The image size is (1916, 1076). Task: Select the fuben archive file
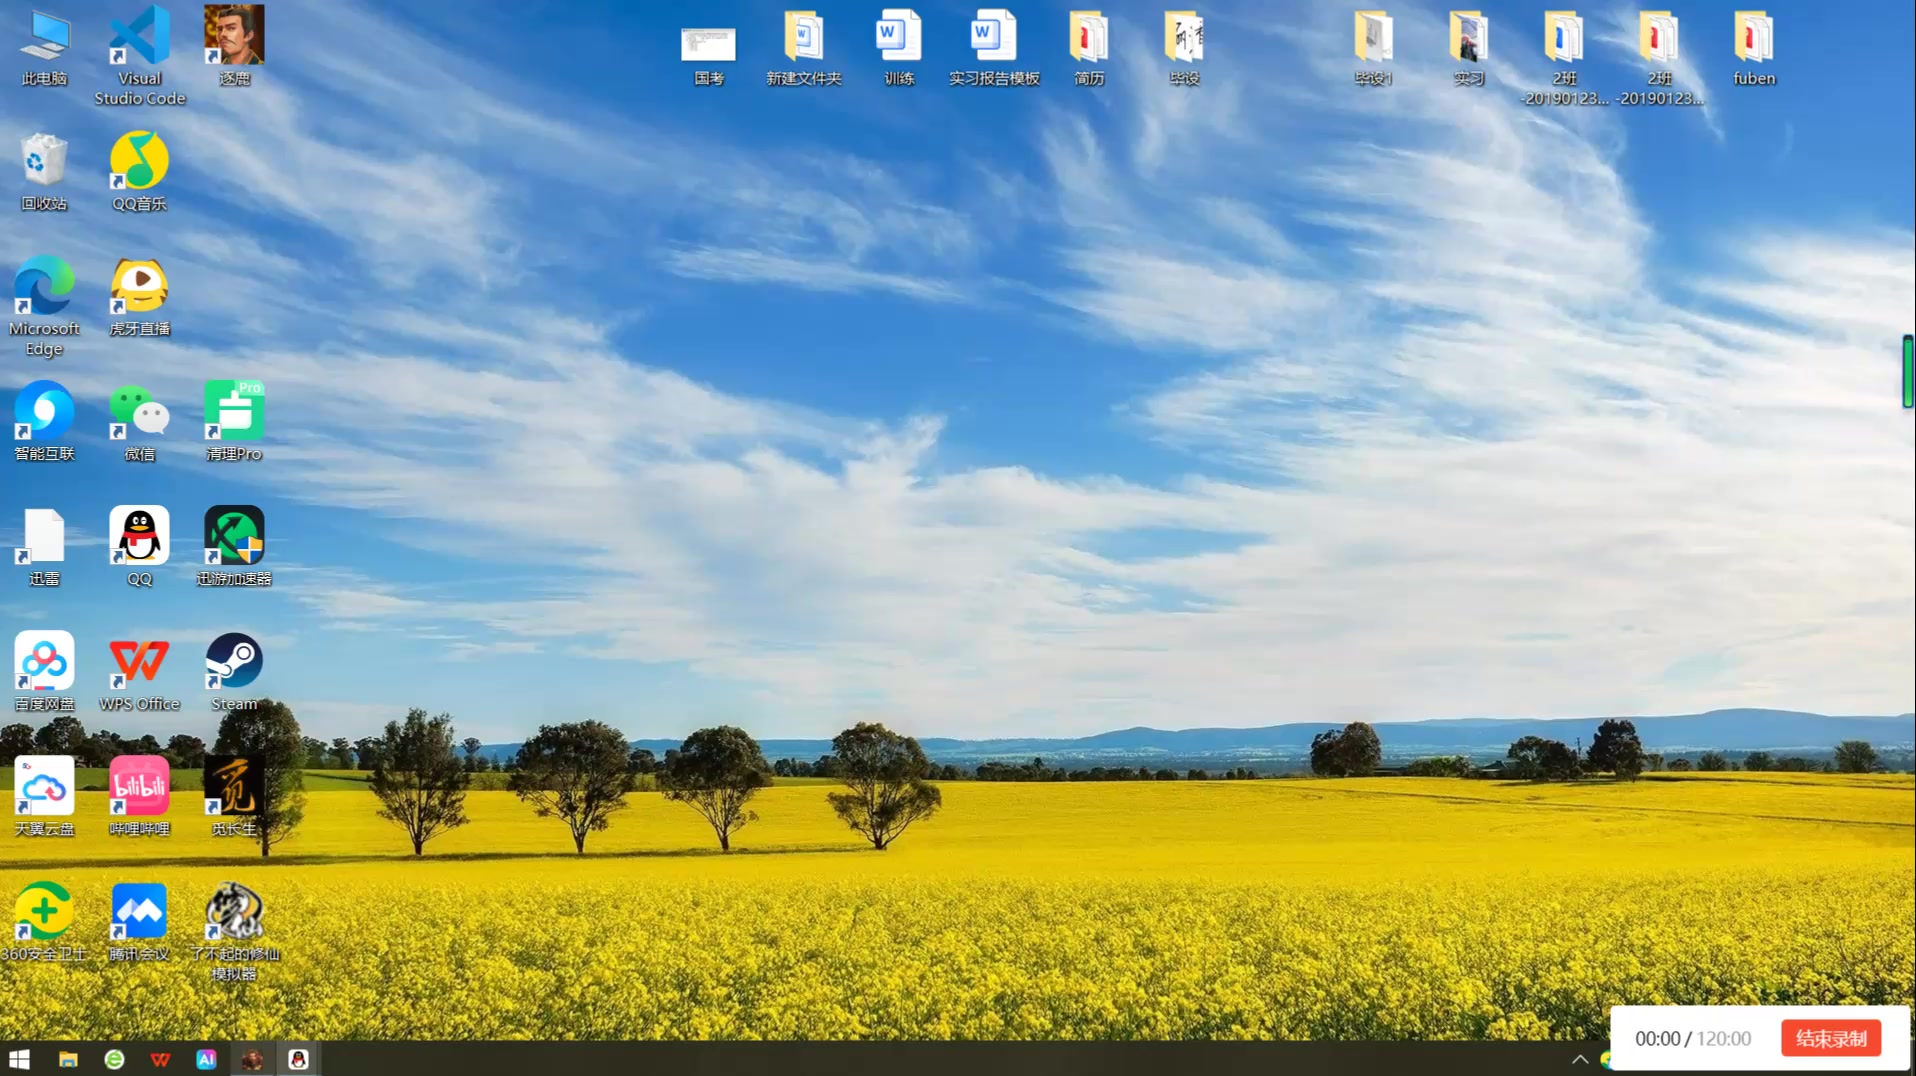coord(1753,38)
